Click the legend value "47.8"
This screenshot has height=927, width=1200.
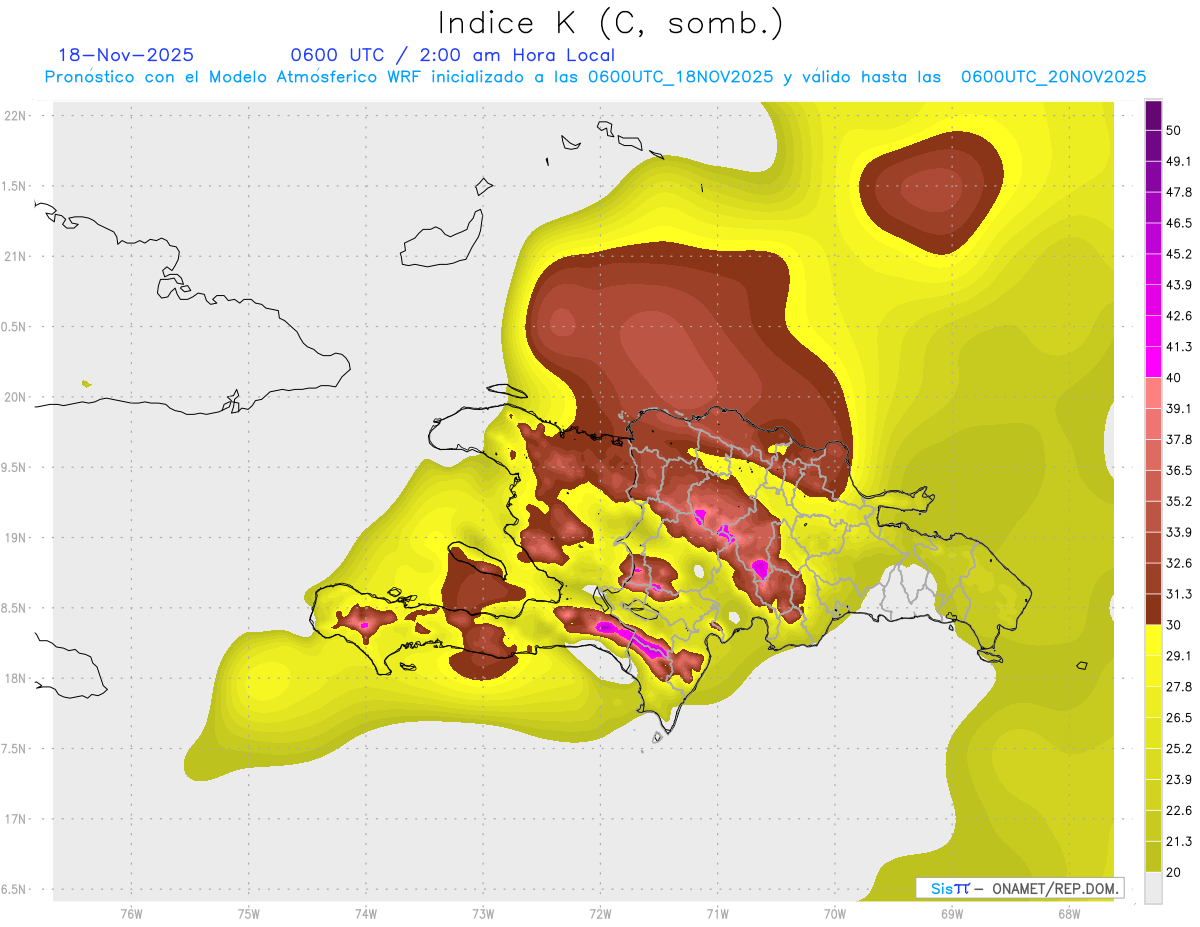1180,192
